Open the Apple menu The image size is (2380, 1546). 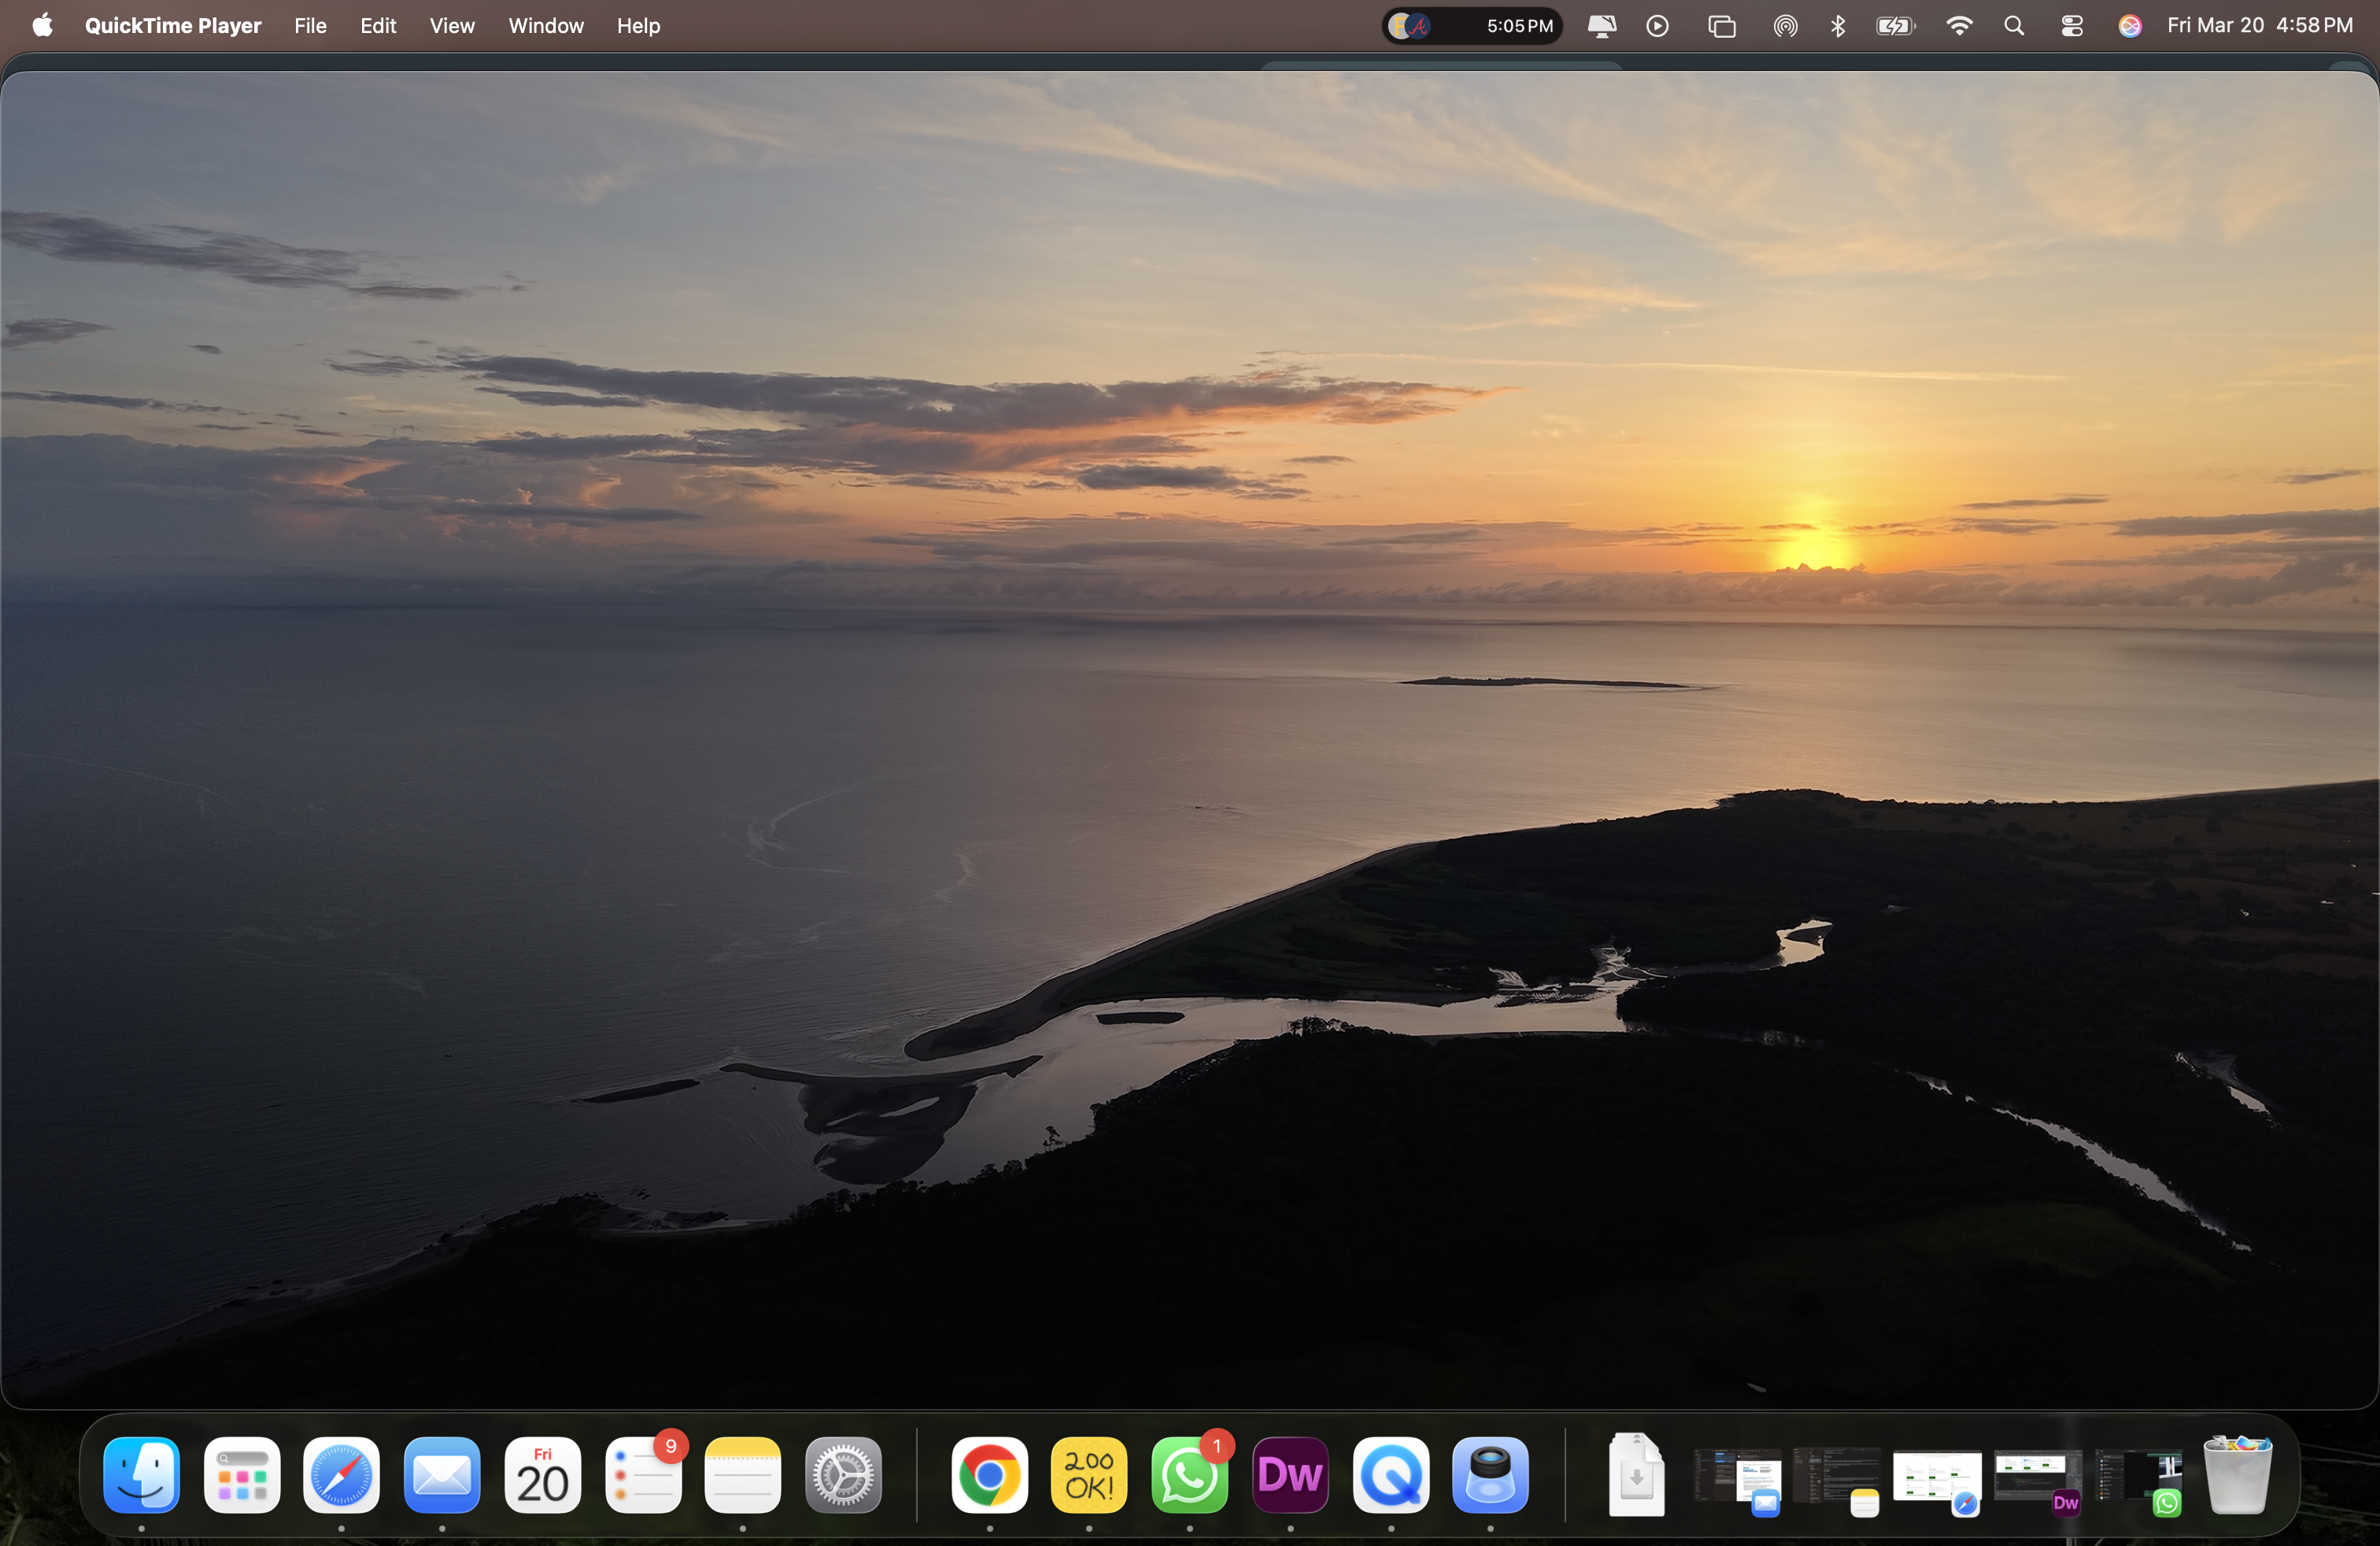(42, 25)
